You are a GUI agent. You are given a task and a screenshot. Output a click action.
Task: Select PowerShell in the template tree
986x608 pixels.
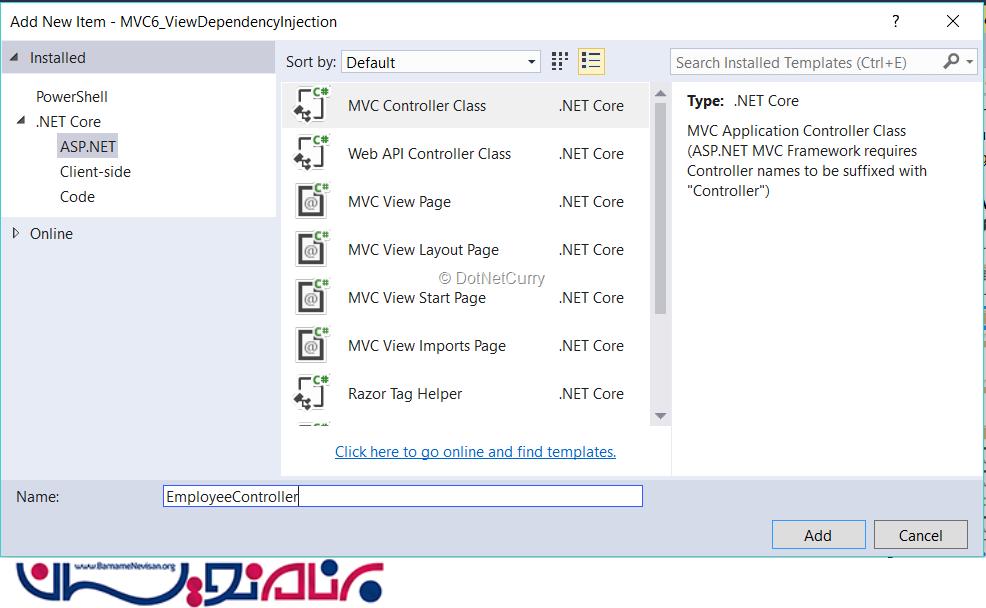72,97
